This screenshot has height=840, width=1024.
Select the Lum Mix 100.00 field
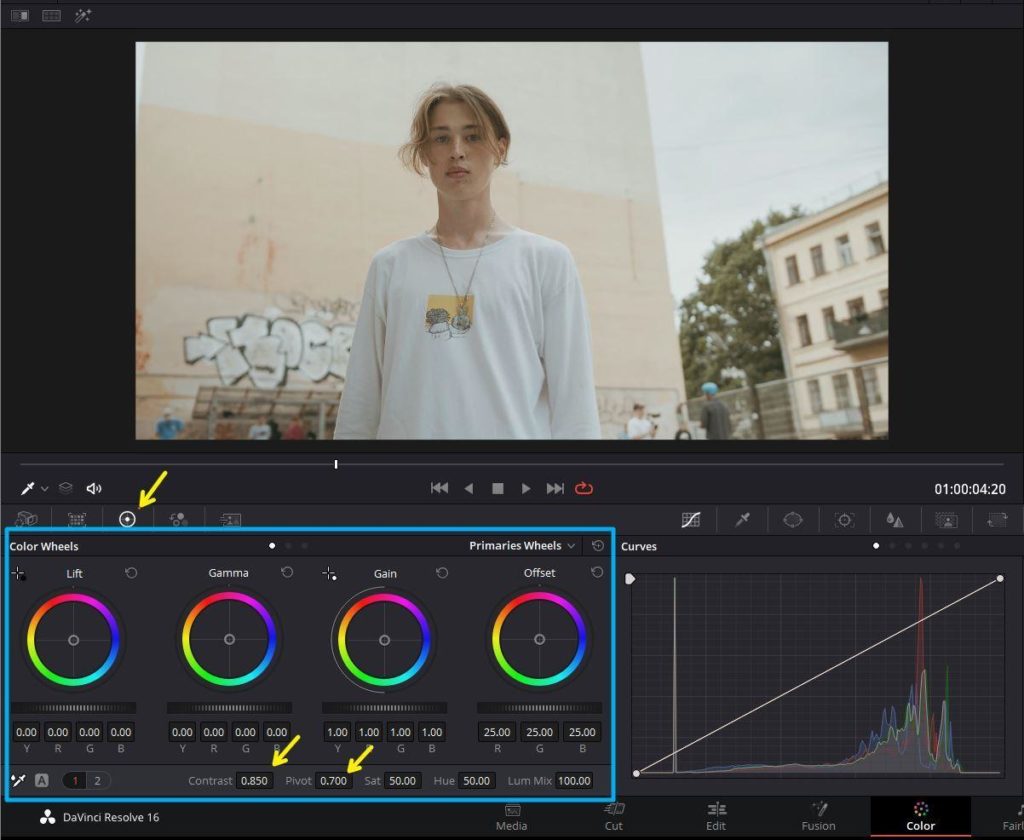[x=574, y=781]
